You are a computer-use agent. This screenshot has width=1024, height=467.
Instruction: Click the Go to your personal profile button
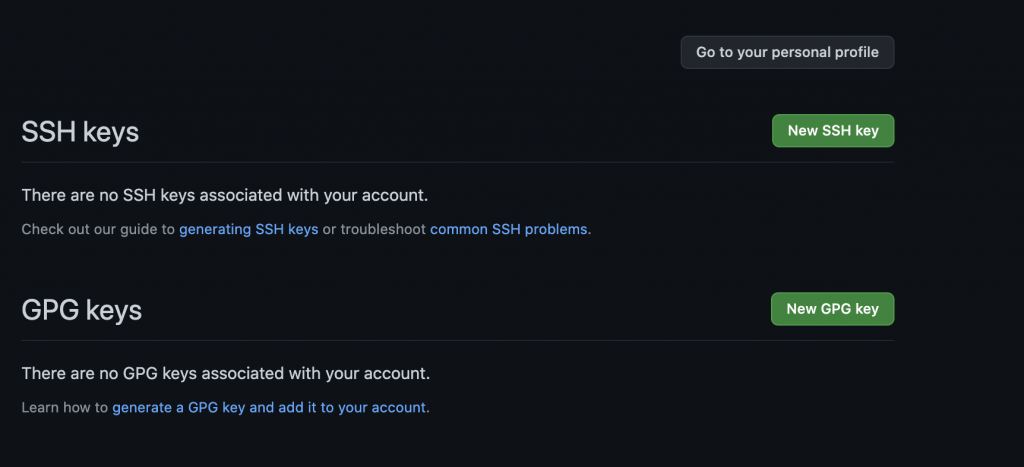tap(787, 52)
